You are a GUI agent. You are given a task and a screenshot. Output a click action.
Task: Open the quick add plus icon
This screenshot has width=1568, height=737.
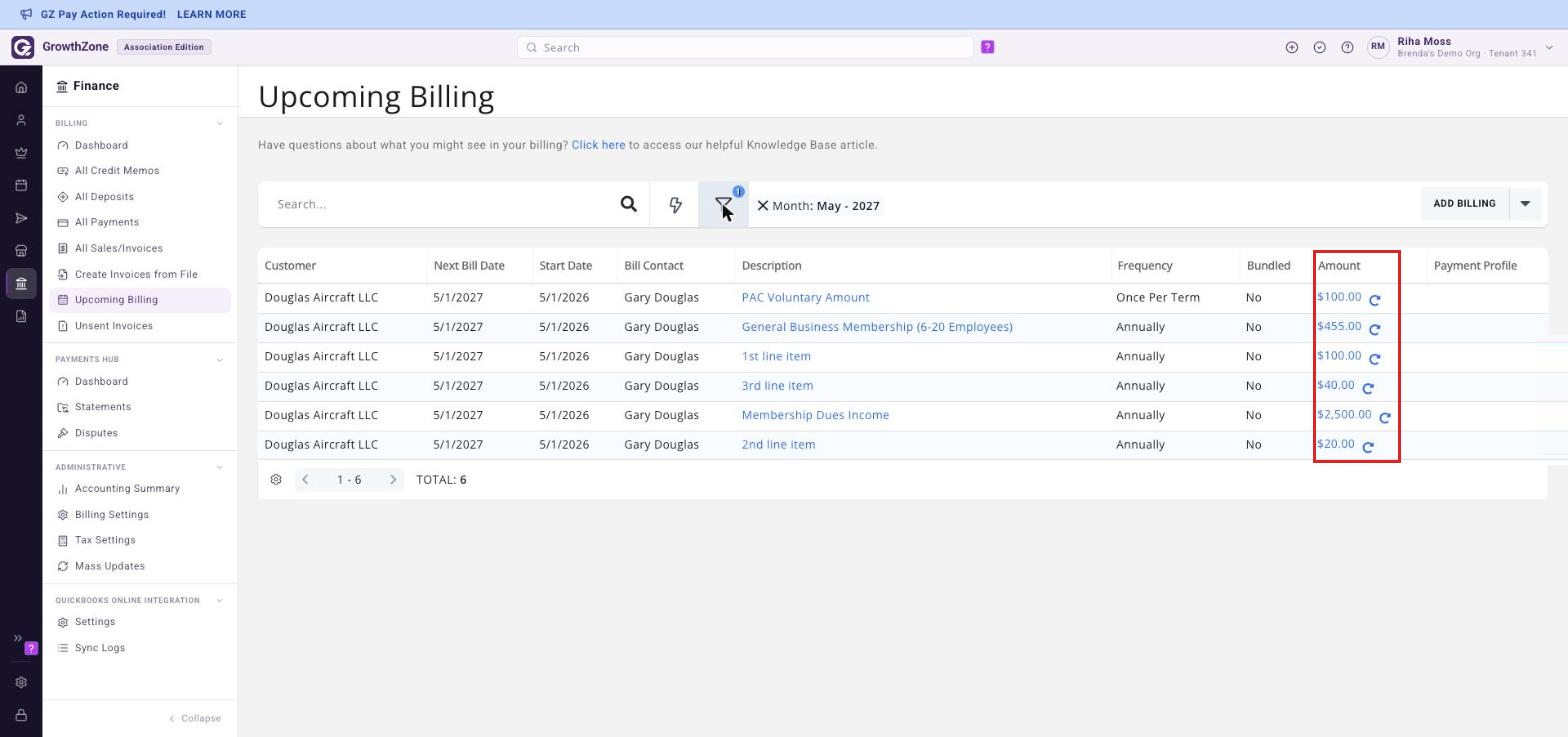coord(1292,47)
